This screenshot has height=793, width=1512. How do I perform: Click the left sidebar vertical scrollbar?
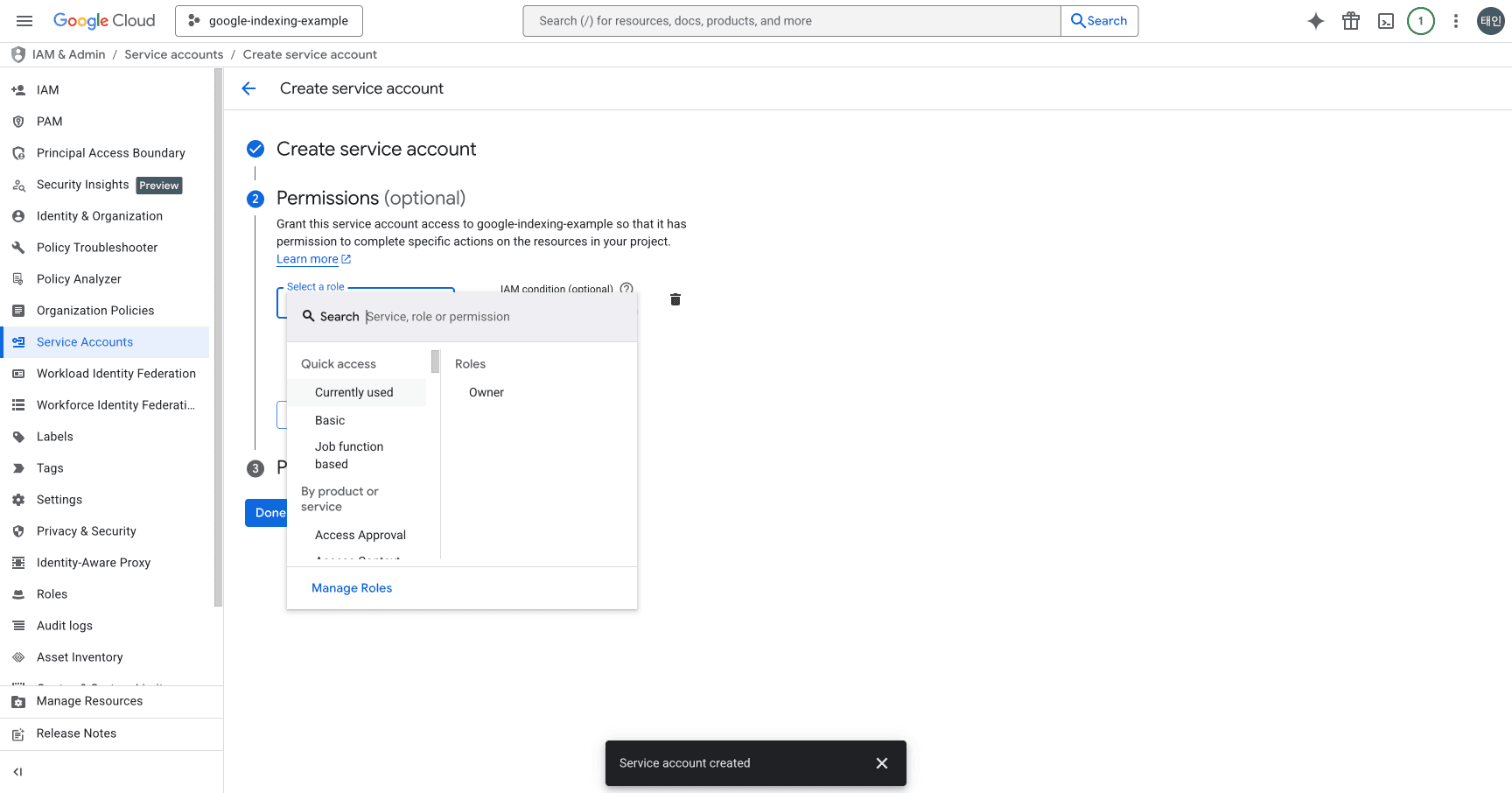click(x=218, y=340)
